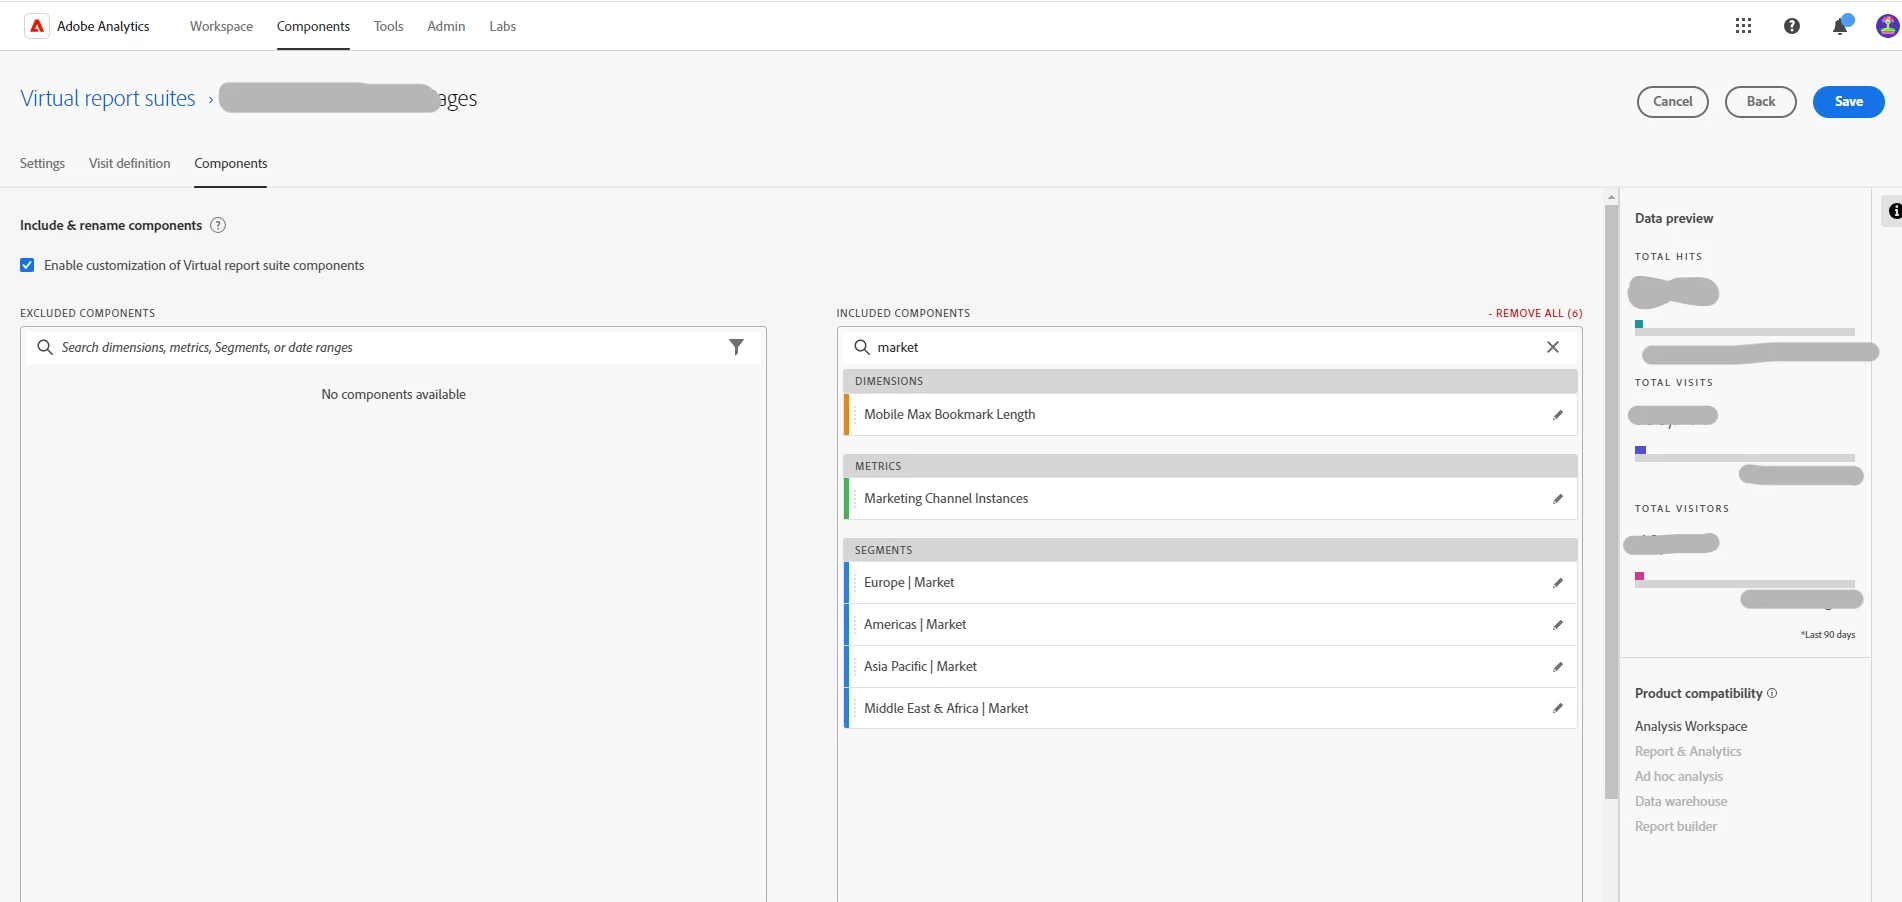Screen dimensions: 1902x902
Task: Click pencil for Middle East & Africa | Market
Action: coord(1558,708)
